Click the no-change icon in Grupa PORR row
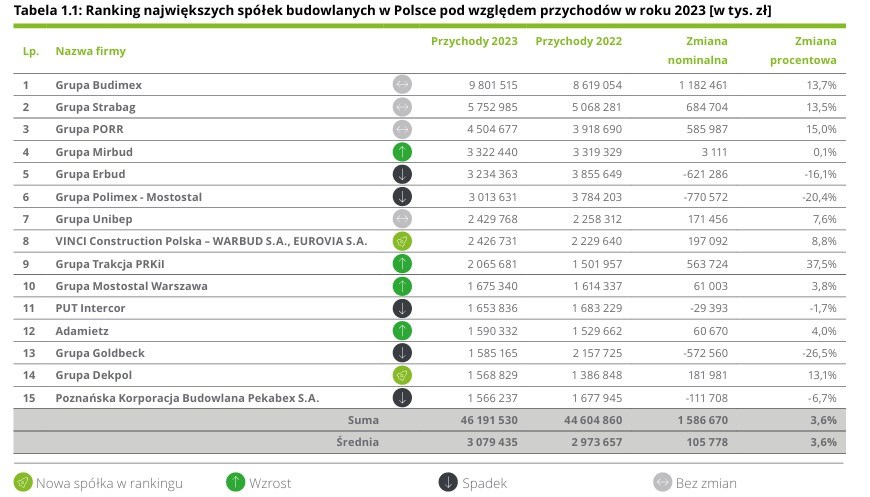Screen dimensions: 870x497 [x=402, y=129]
